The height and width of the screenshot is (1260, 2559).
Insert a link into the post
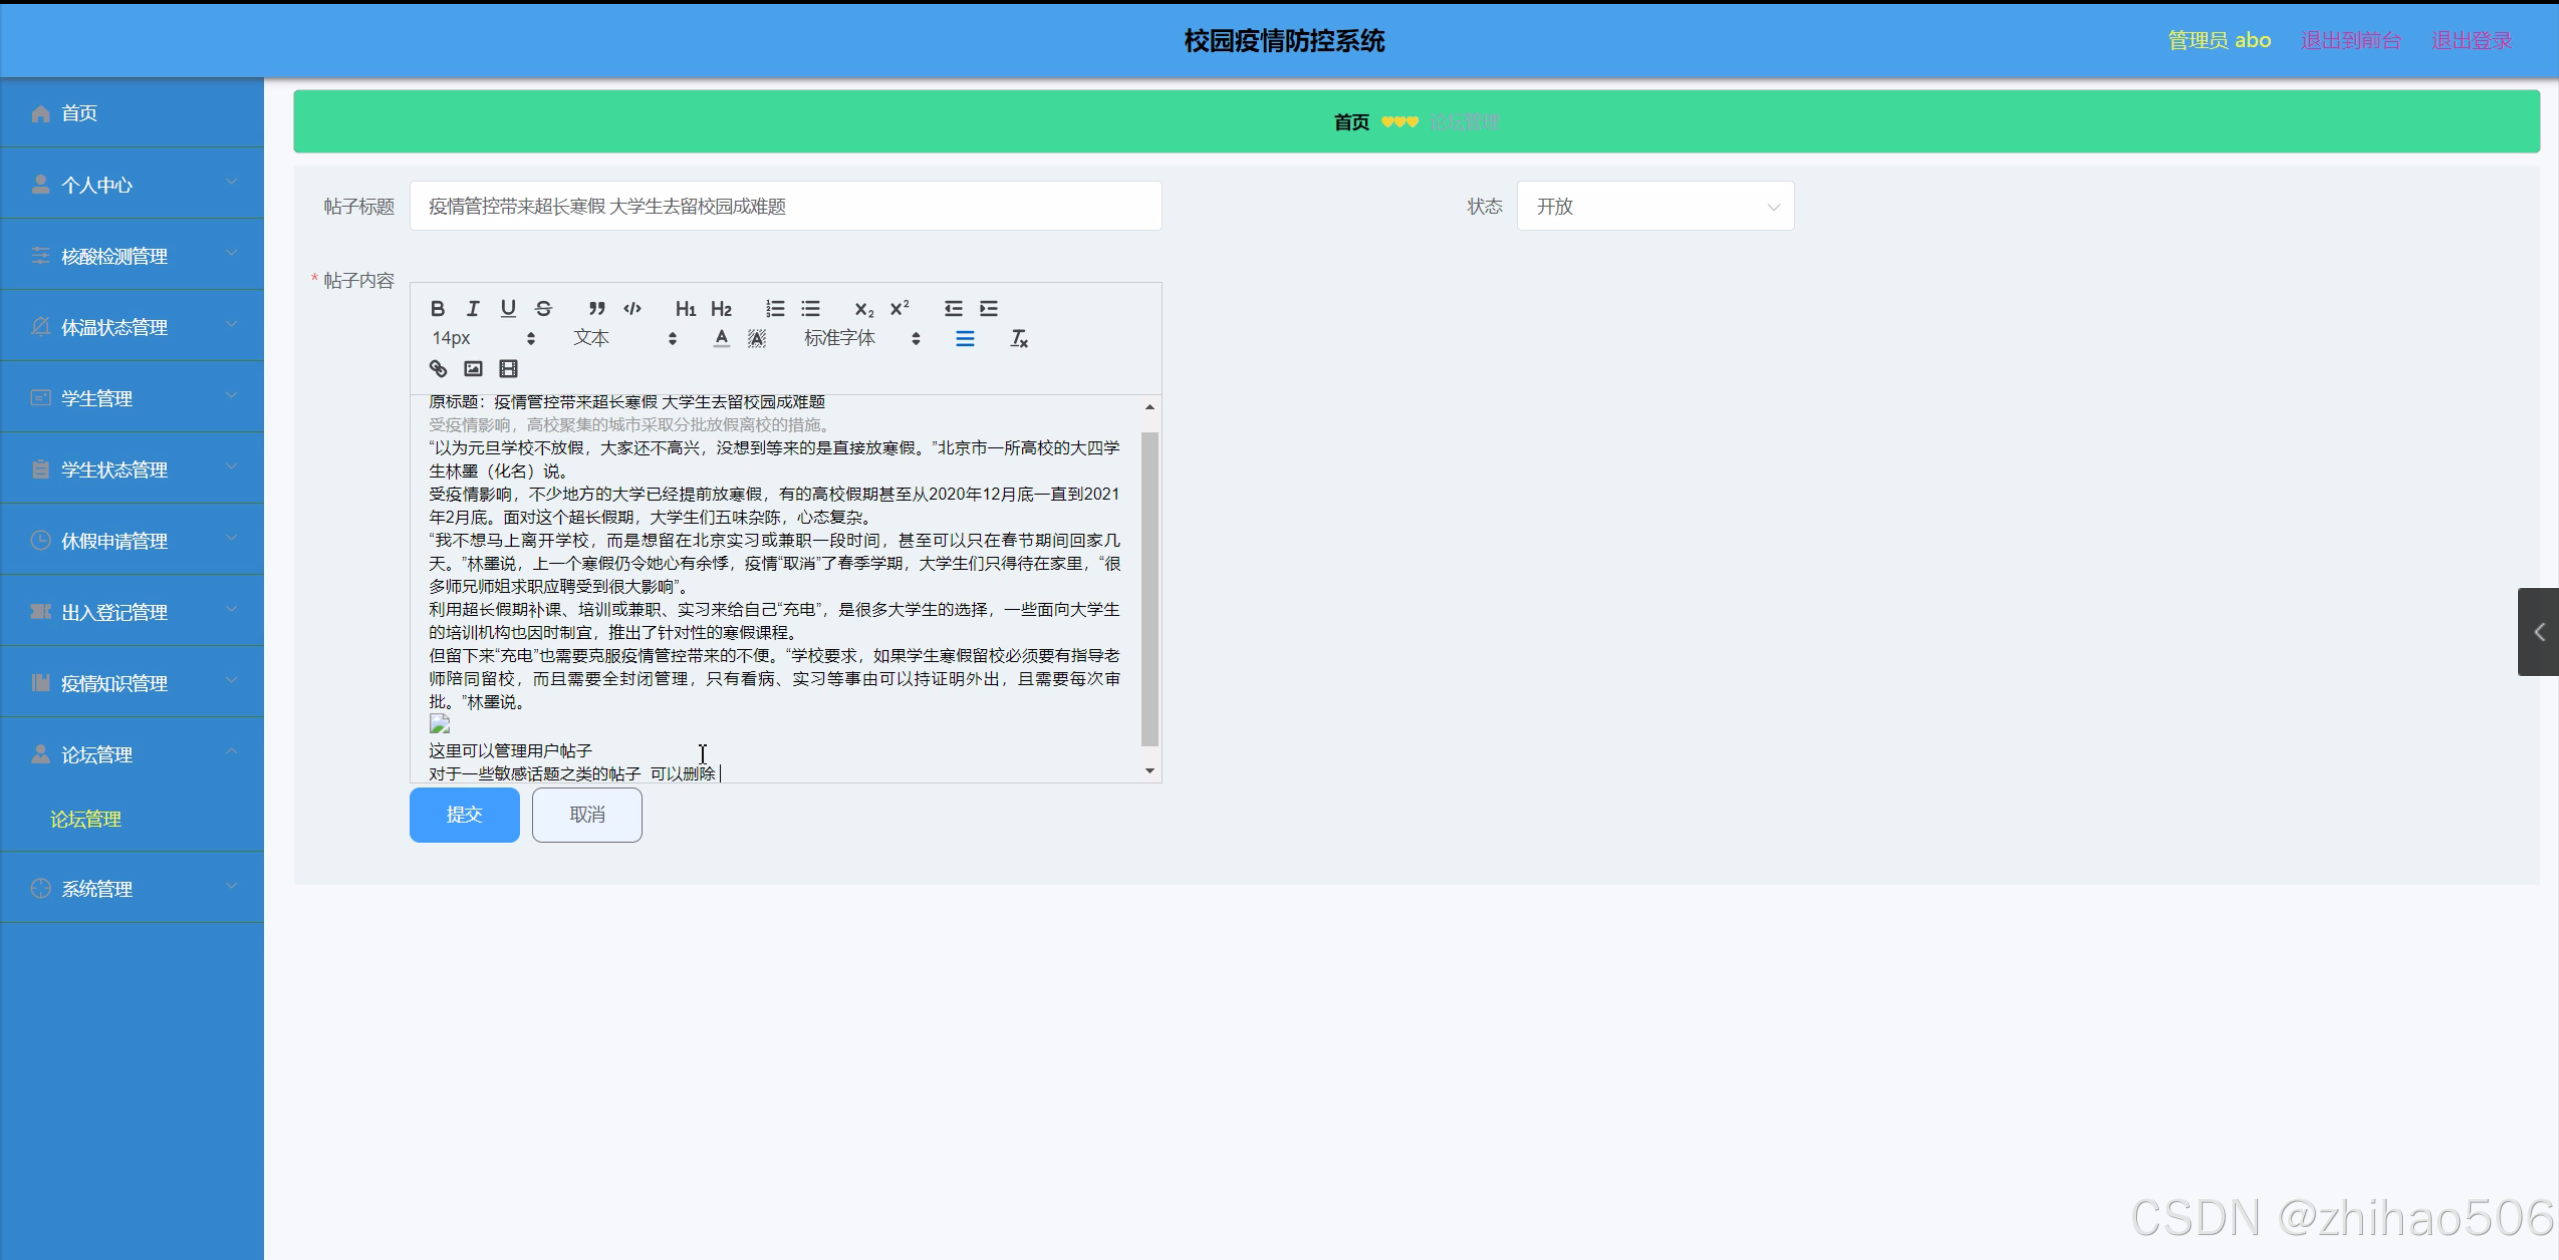click(x=438, y=368)
